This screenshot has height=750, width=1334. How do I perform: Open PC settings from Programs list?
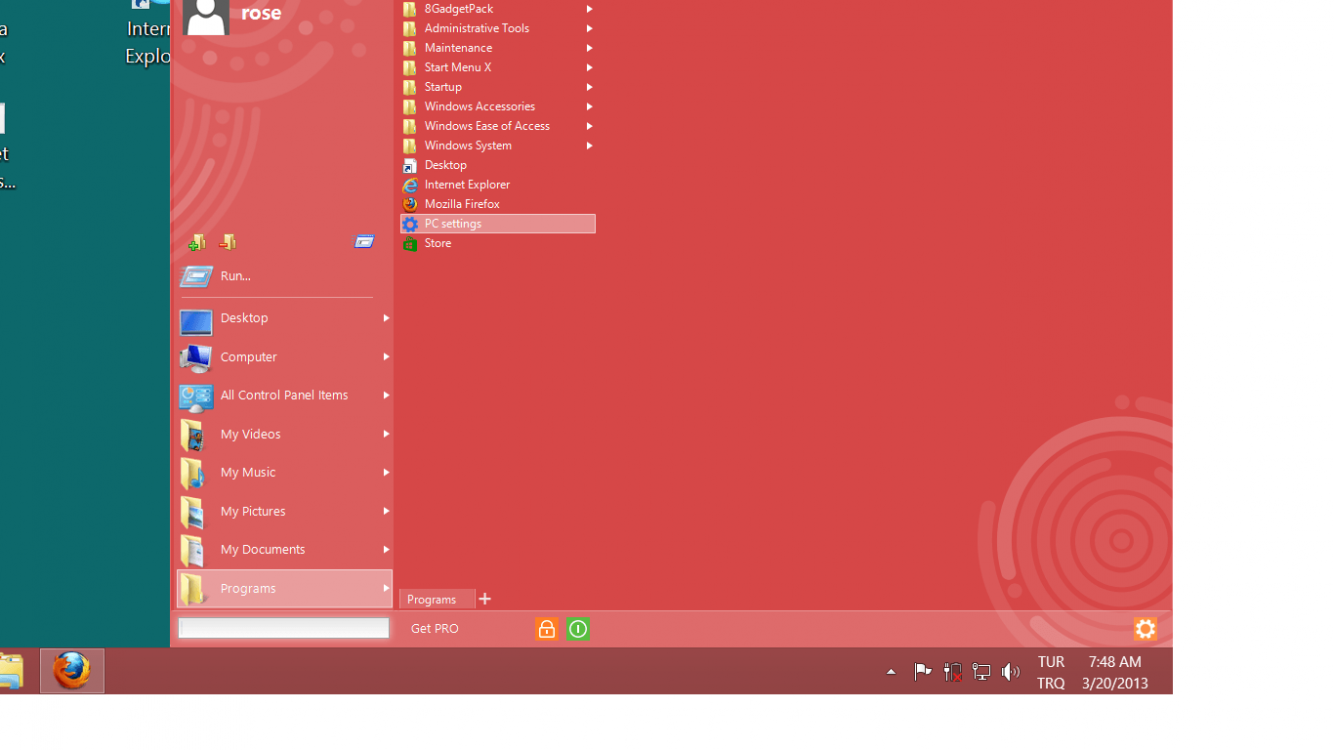(497, 224)
